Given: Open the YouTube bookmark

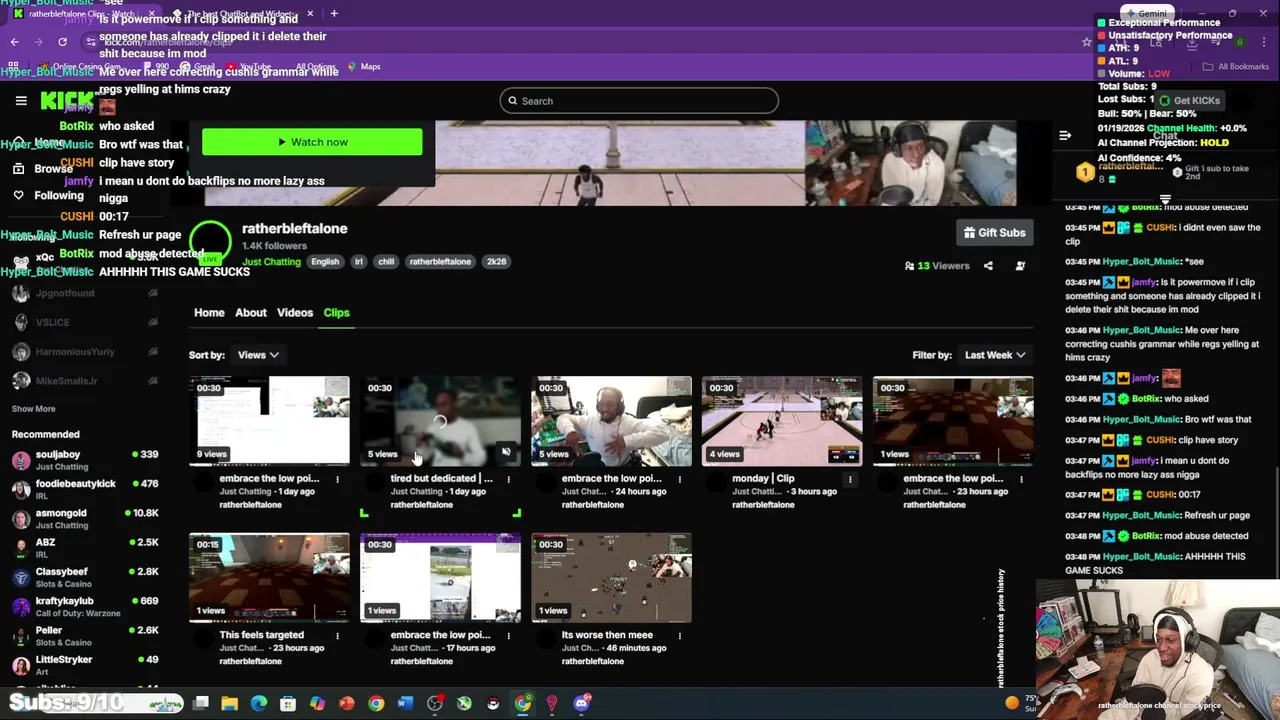Looking at the screenshot, I should point(248,67).
